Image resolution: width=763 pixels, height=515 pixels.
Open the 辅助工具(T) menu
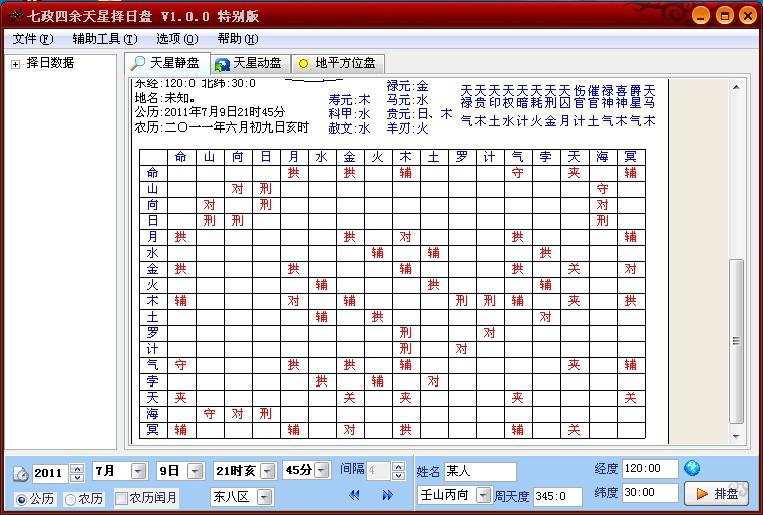click(105, 39)
